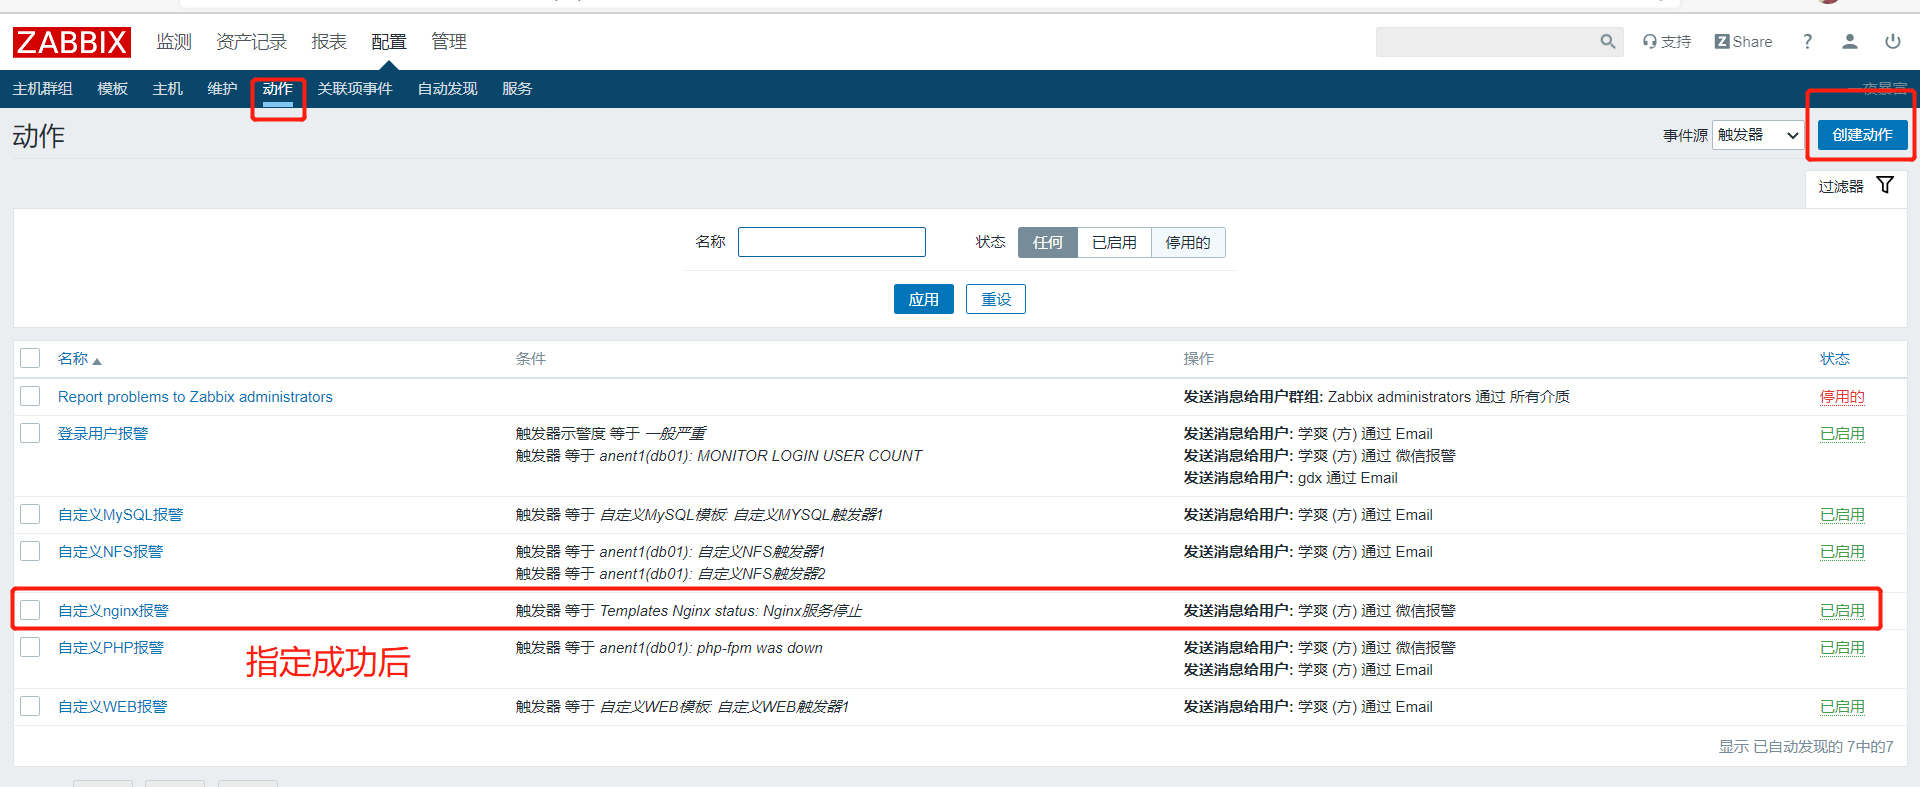This screenshot has height=787, width=1920.
Task: Sort by the 状态 column header
Action: [x=1835, y=359]
